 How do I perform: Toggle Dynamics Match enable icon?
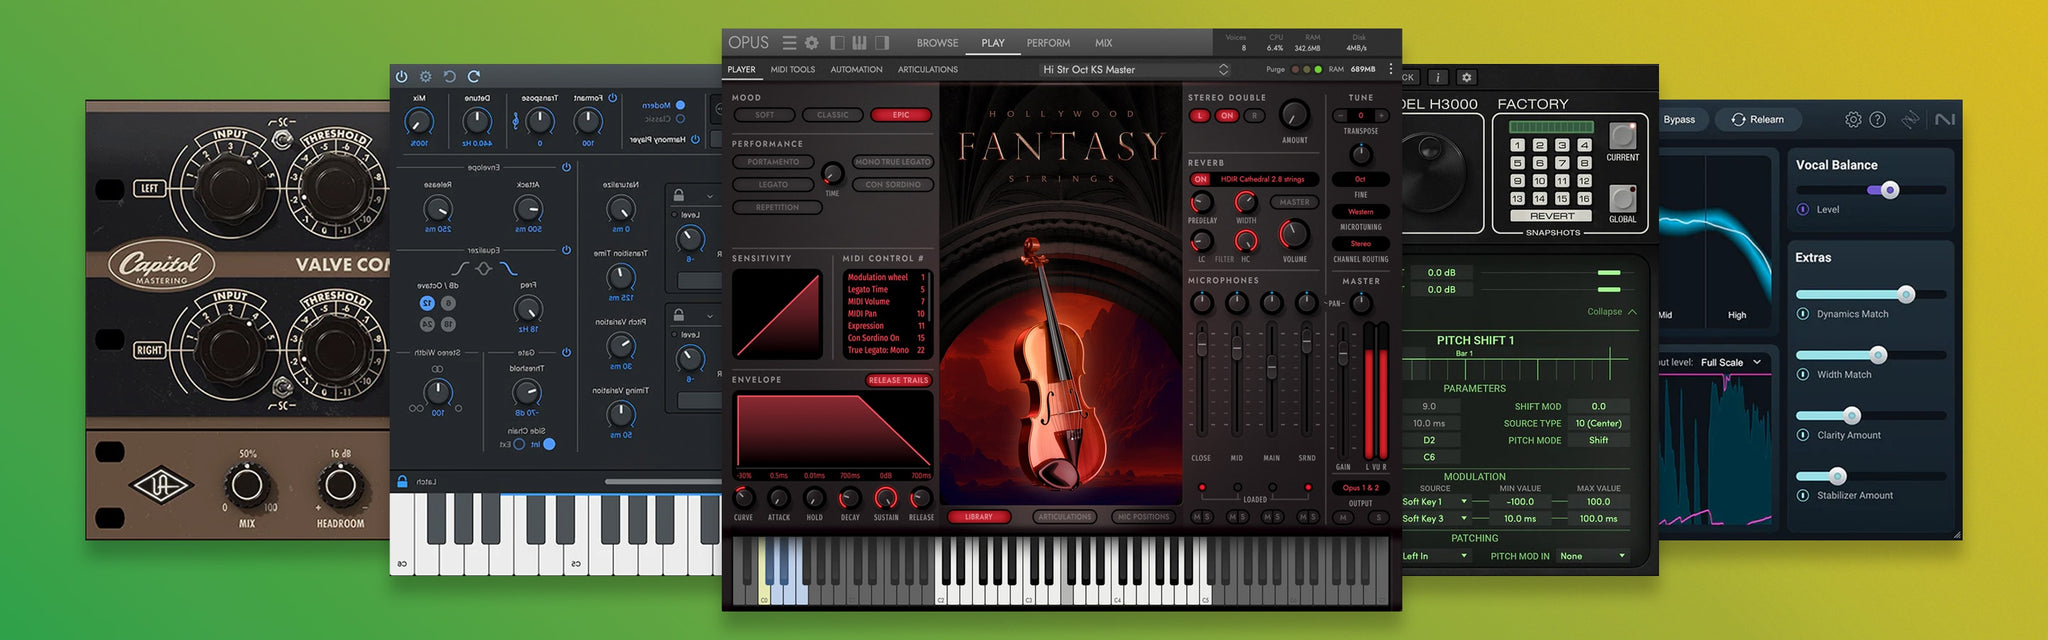coord(1803,314)
